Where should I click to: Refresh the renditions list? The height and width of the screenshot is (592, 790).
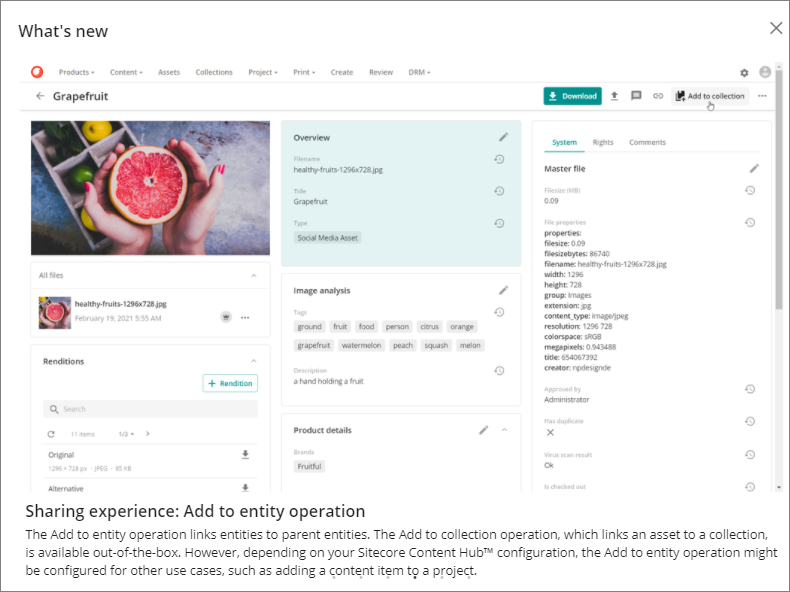tap(51, 434)
